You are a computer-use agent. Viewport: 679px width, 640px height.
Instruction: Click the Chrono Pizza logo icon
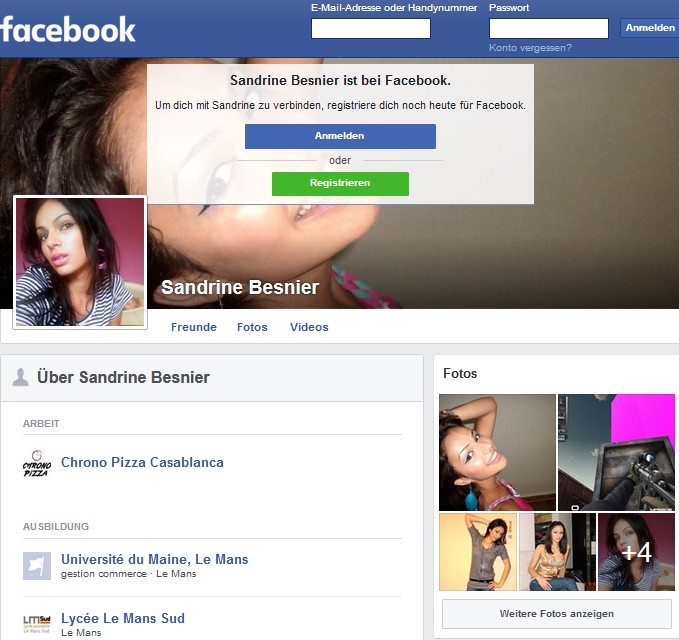tap(37, 463)
